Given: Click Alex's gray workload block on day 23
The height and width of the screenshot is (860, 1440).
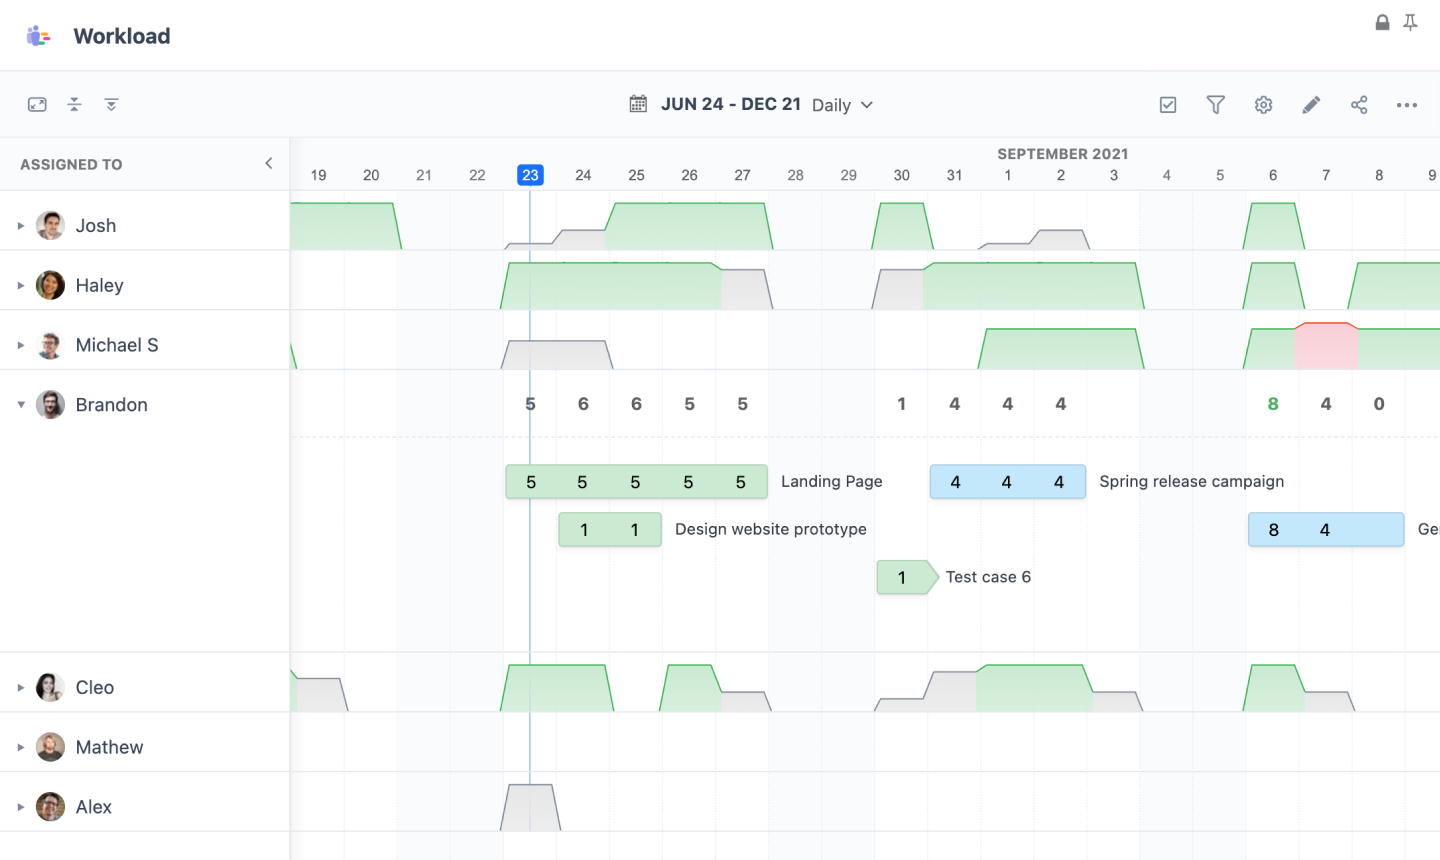Looking at the screenshot, I should tap(530, 808).
